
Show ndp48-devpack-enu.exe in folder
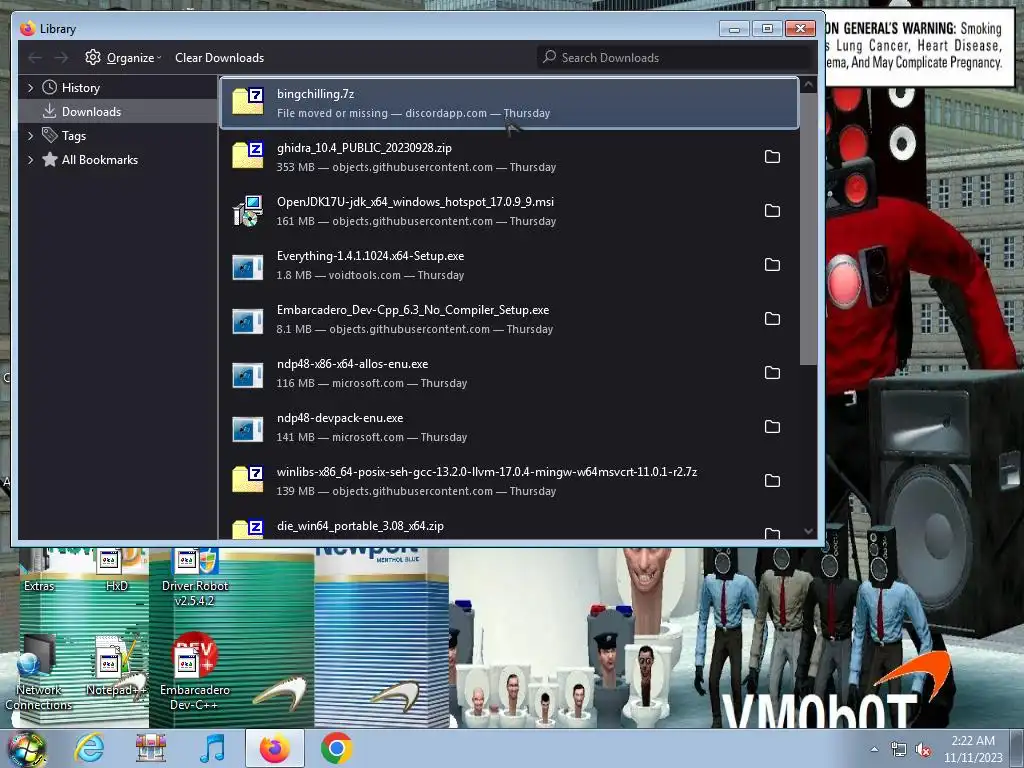772,426
